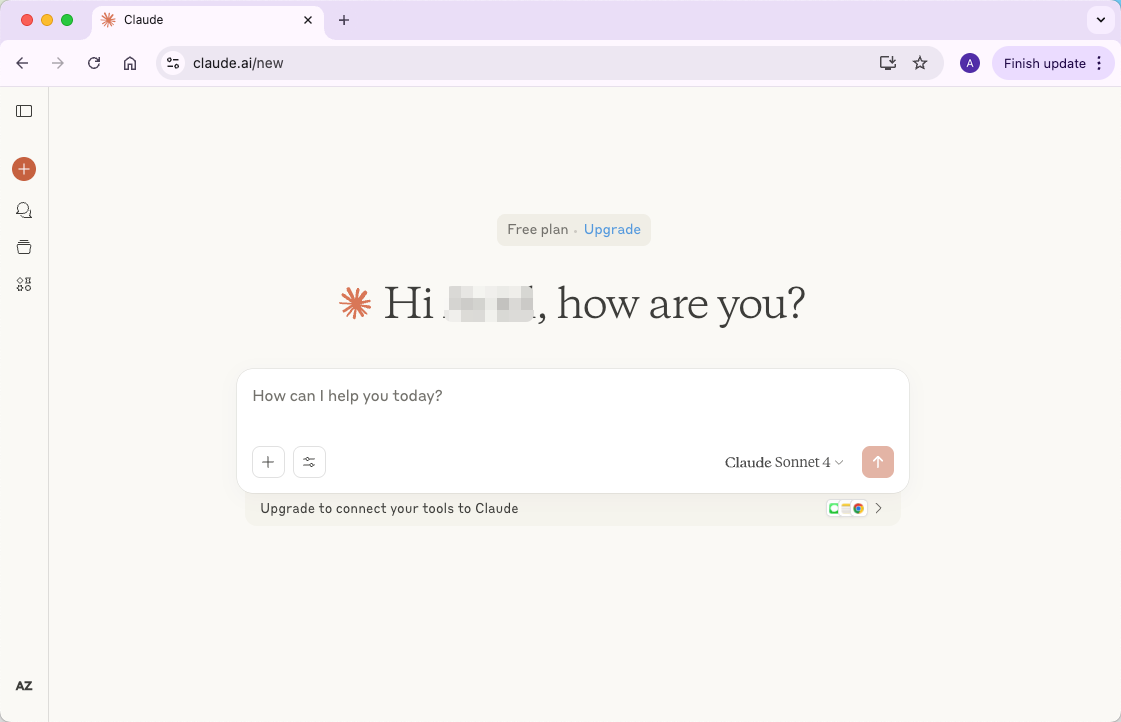This screenshot has height=722, width=1121.
Task: Click the Claude starburst logo by the greeting
Action: [355, 304]
